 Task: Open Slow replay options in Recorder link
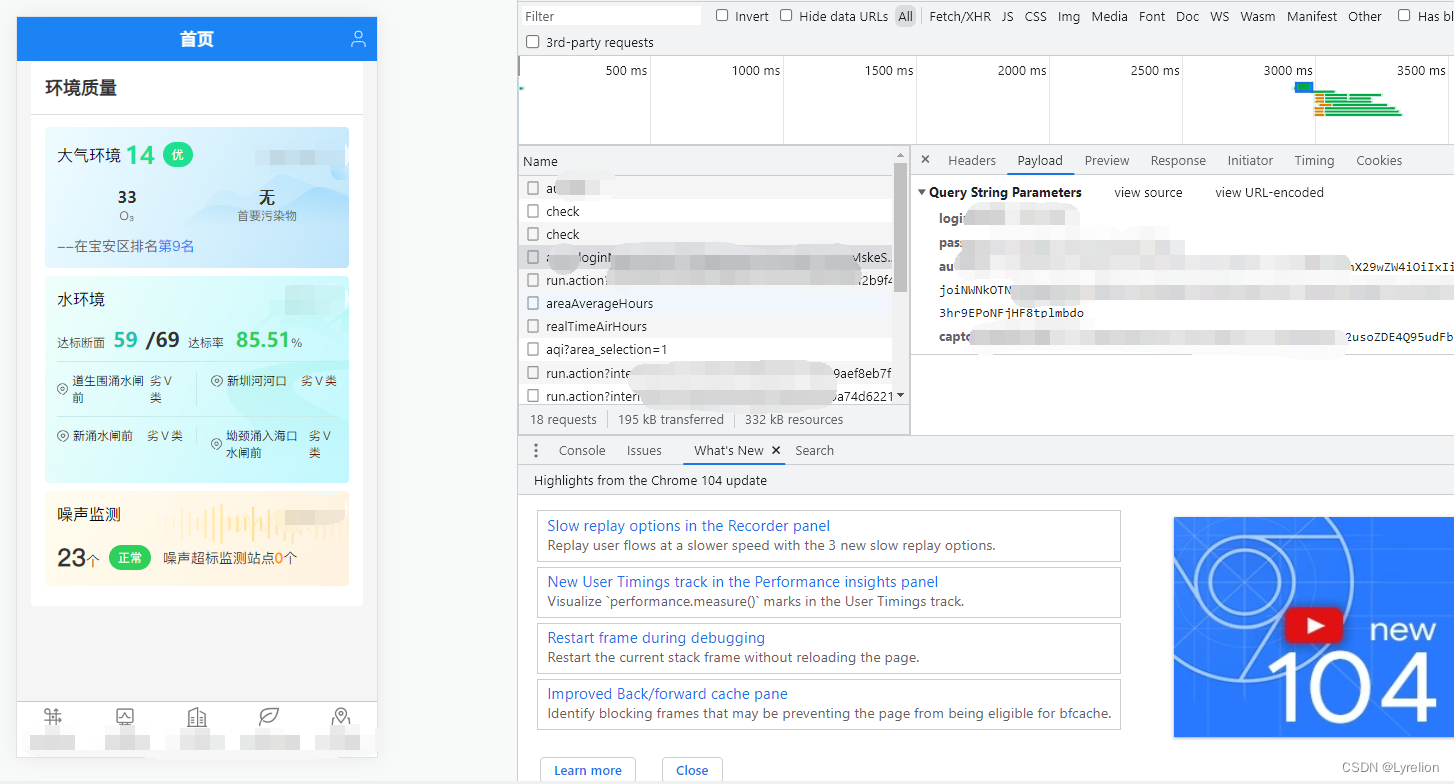[689, 526]
